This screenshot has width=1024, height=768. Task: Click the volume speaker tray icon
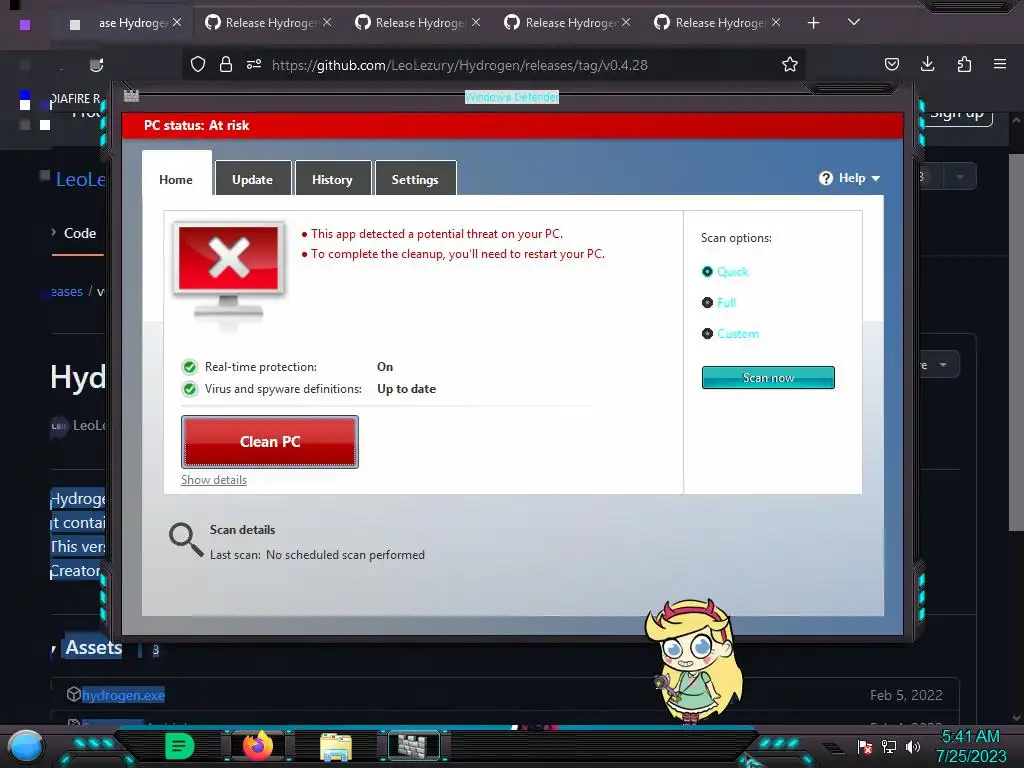pos(913,746)
